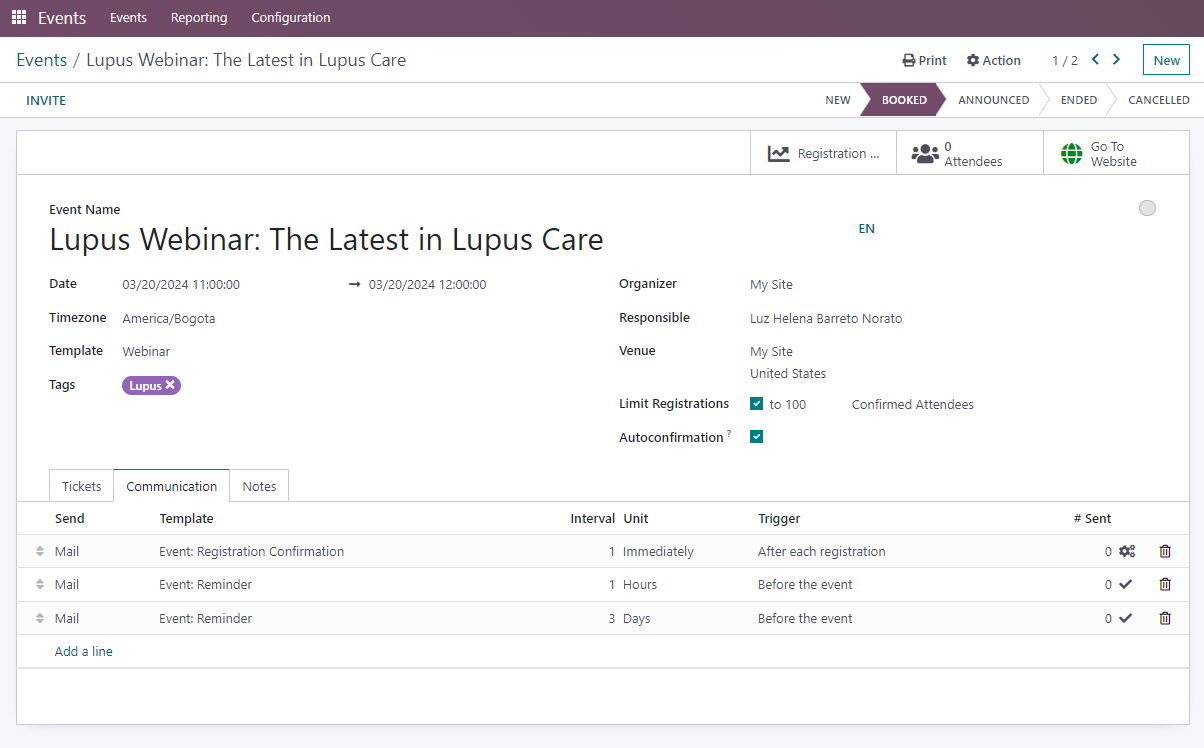This screenshot has height=748, width=1204.
Task: Set status to Announced stage
Action: tap(993, 100)
